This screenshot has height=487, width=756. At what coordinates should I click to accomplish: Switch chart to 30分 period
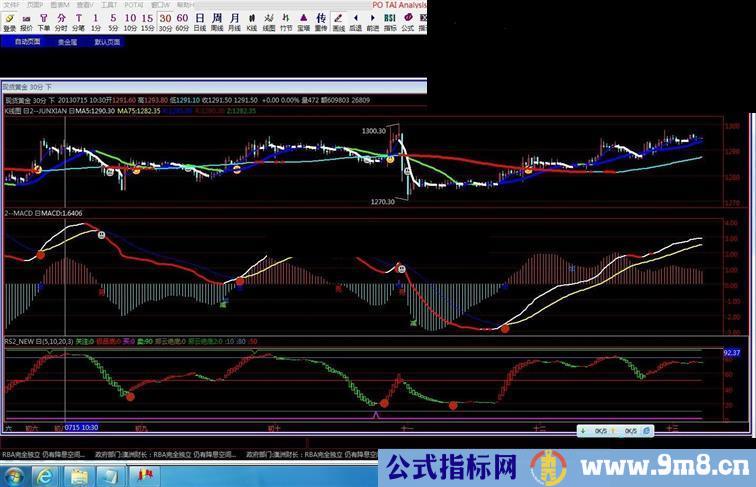(165, 21)
